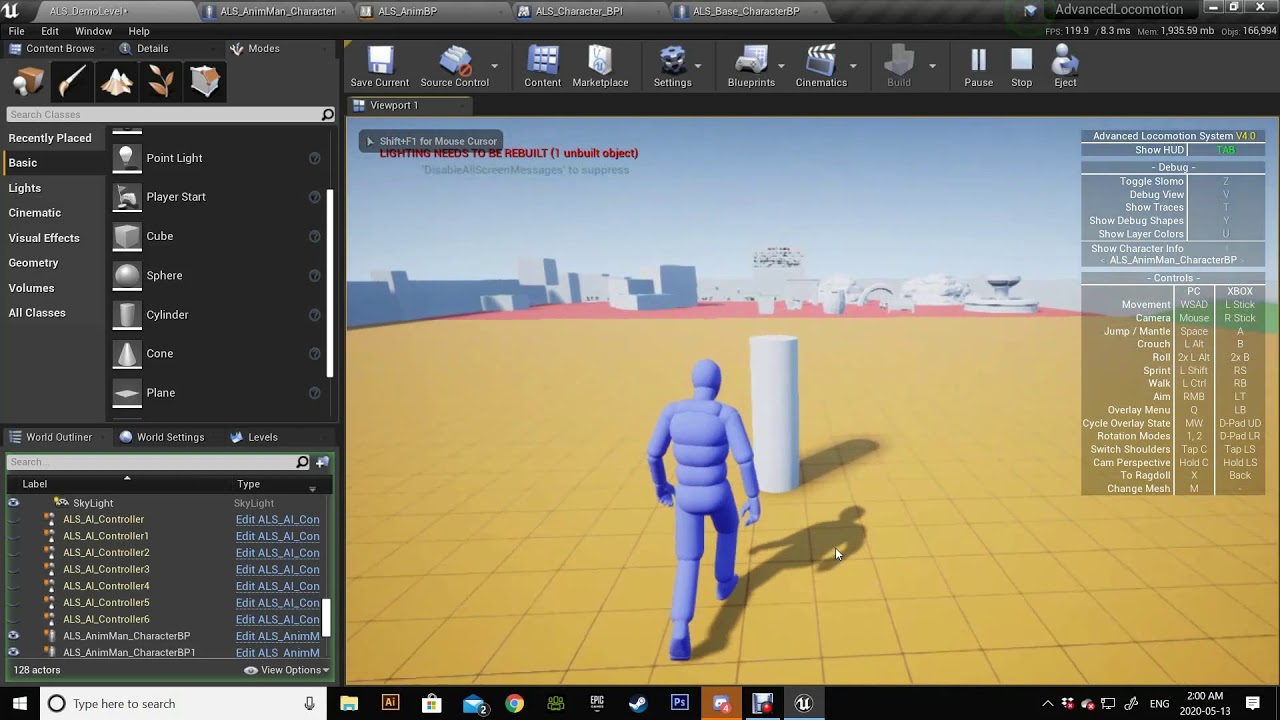Open the View Options dropdown

pyautogui.click(x=287, y=670)
